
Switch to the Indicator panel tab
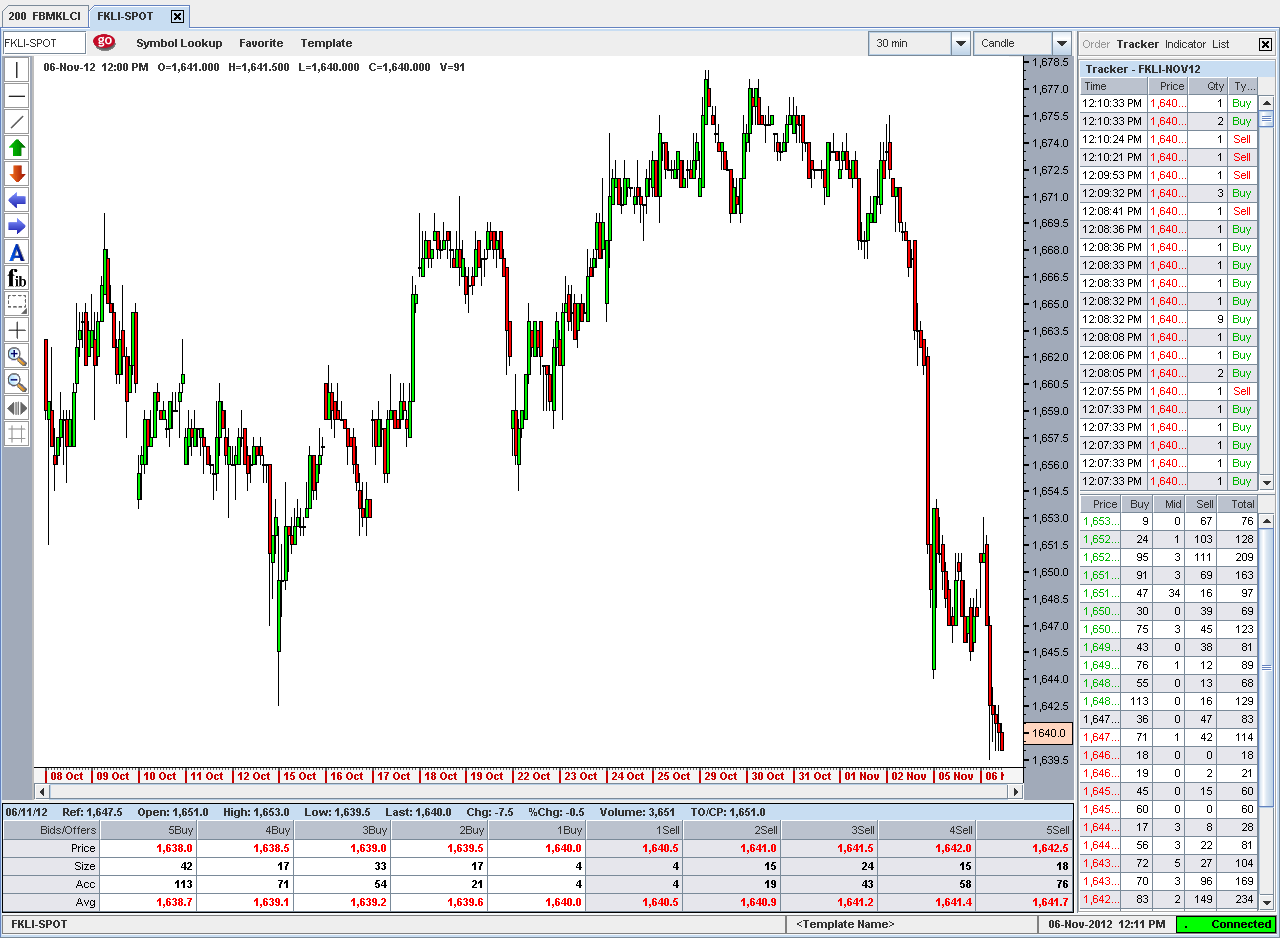pyautogui.click(x=1185, y=44)
